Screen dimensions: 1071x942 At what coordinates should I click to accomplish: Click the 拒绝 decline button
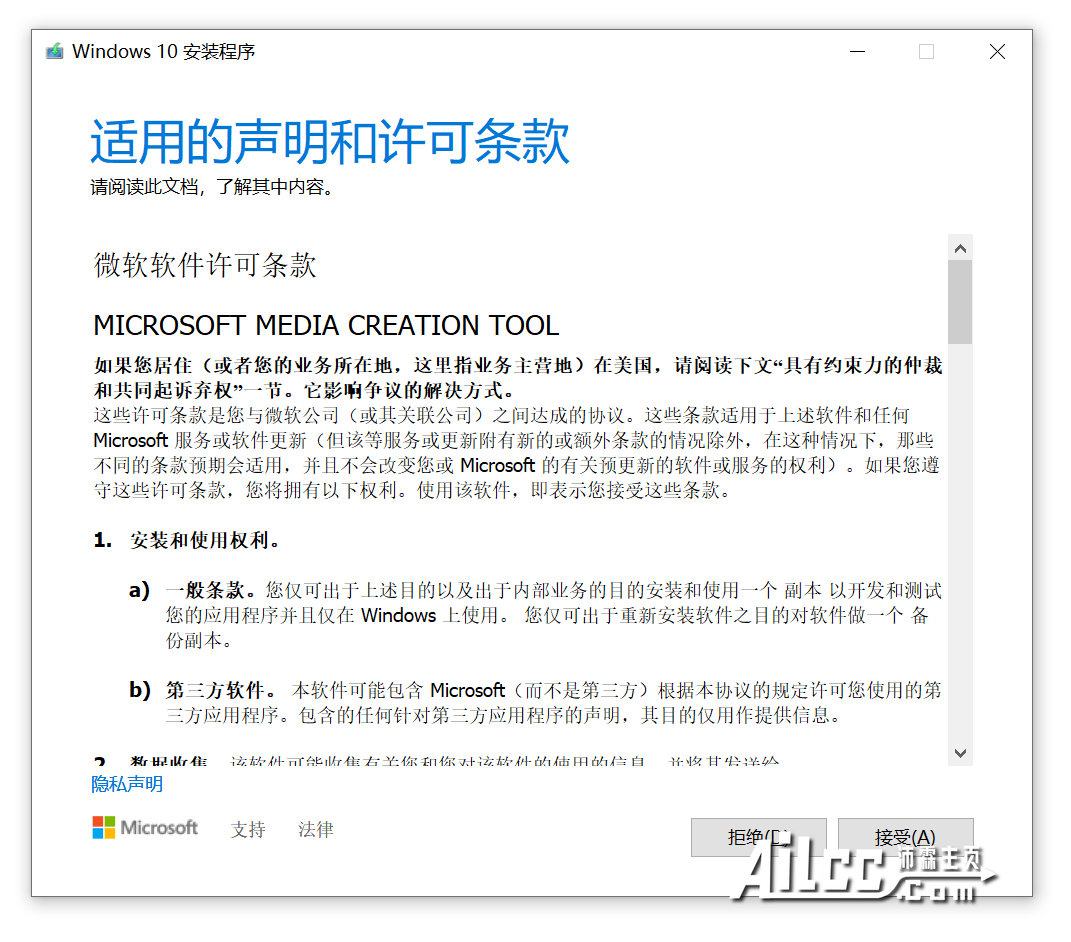pyautogui.click(x=759, y=837)
